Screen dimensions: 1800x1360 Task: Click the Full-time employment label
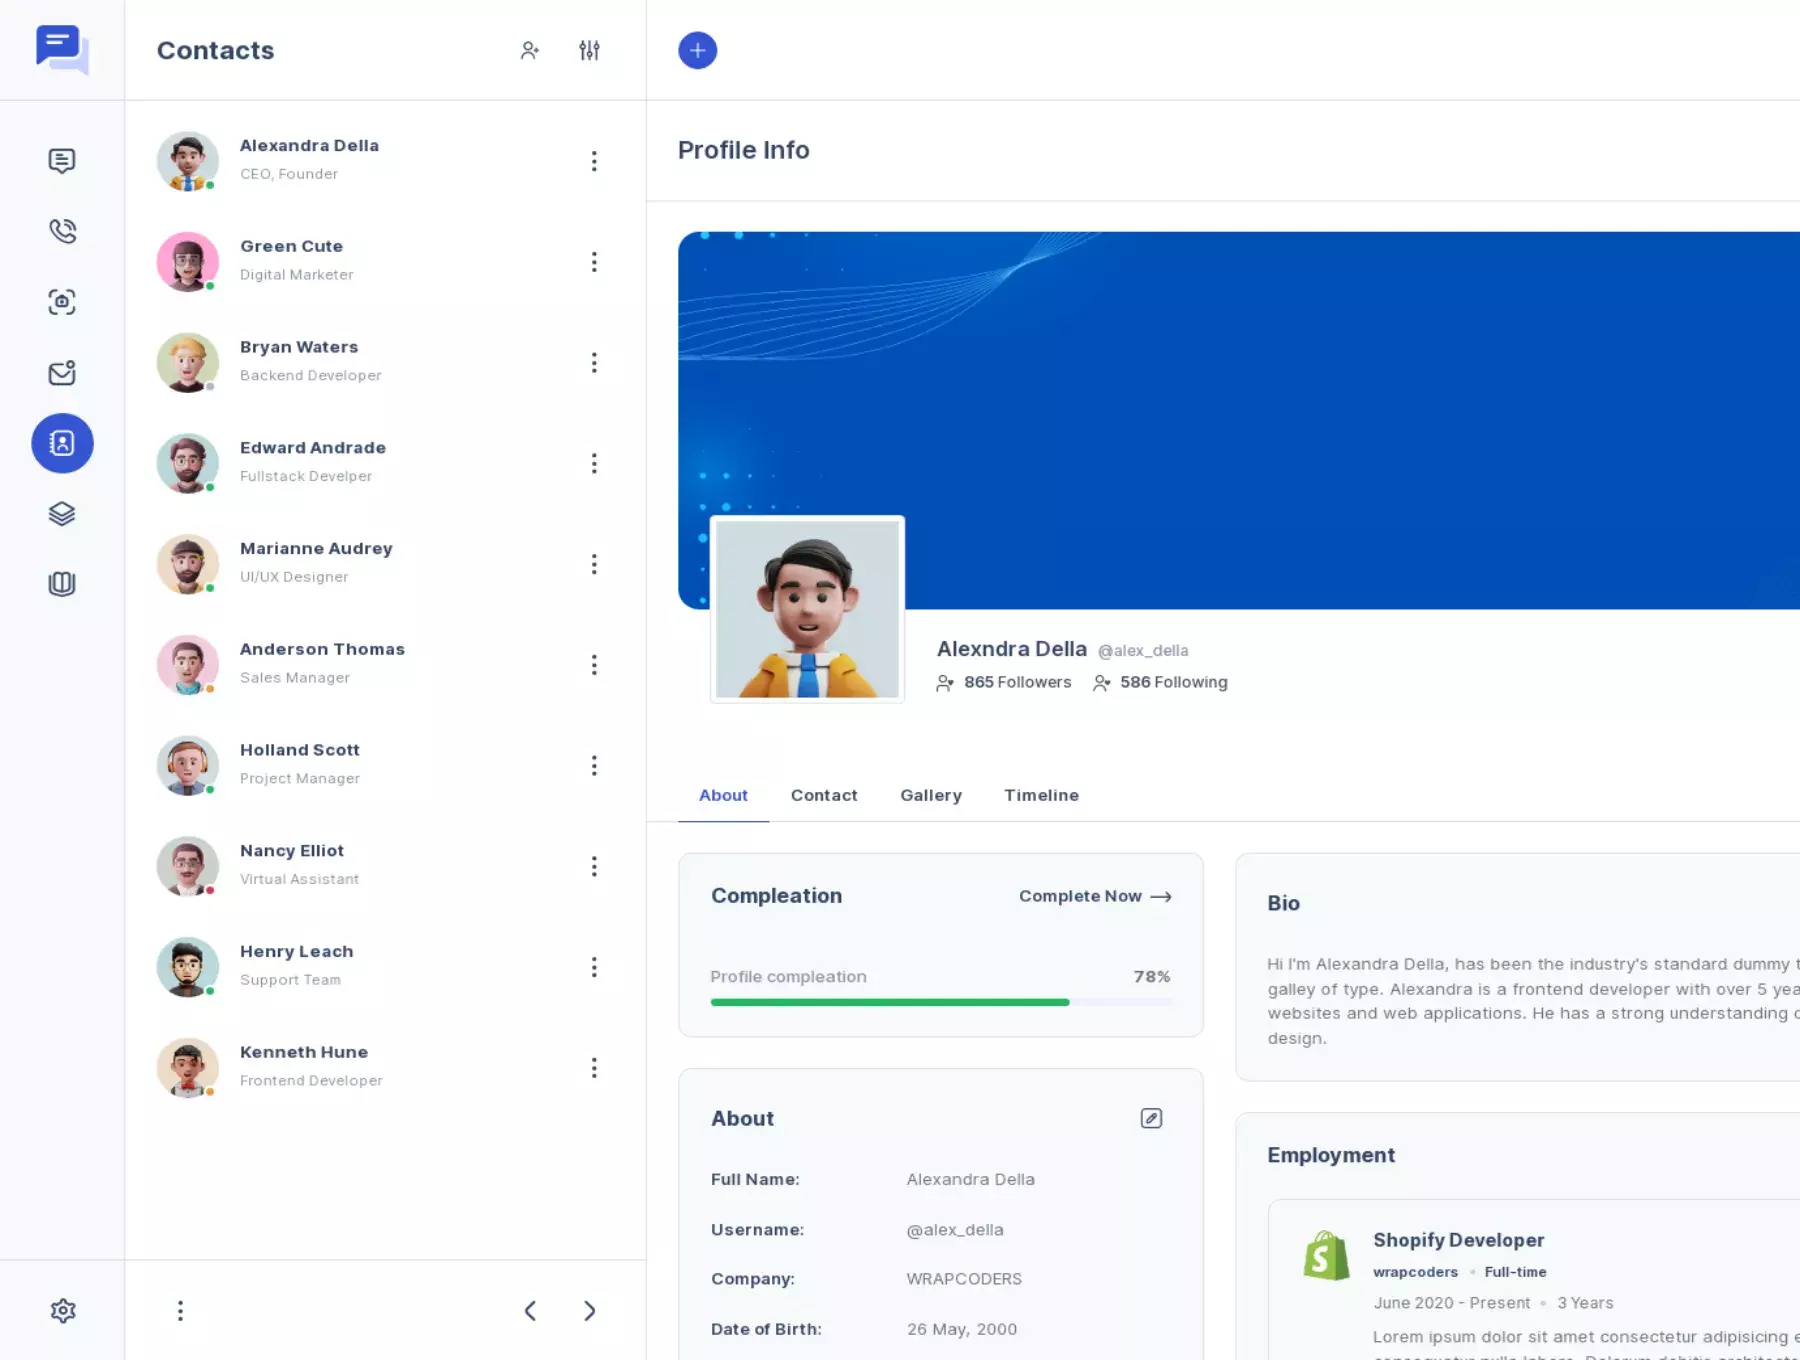tap(1515, 1272)
